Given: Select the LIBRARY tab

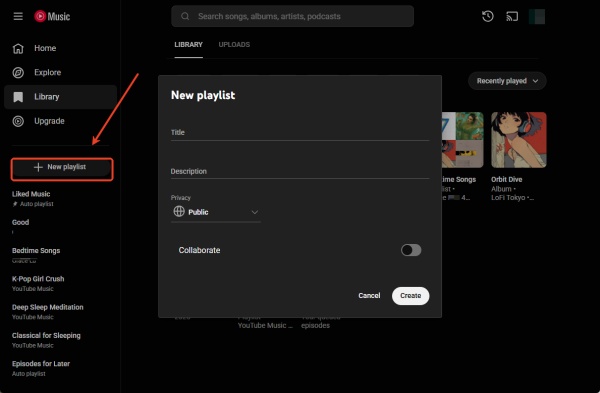Looking at the screenshot, I should pyautogui.click(x=188, y=45).
